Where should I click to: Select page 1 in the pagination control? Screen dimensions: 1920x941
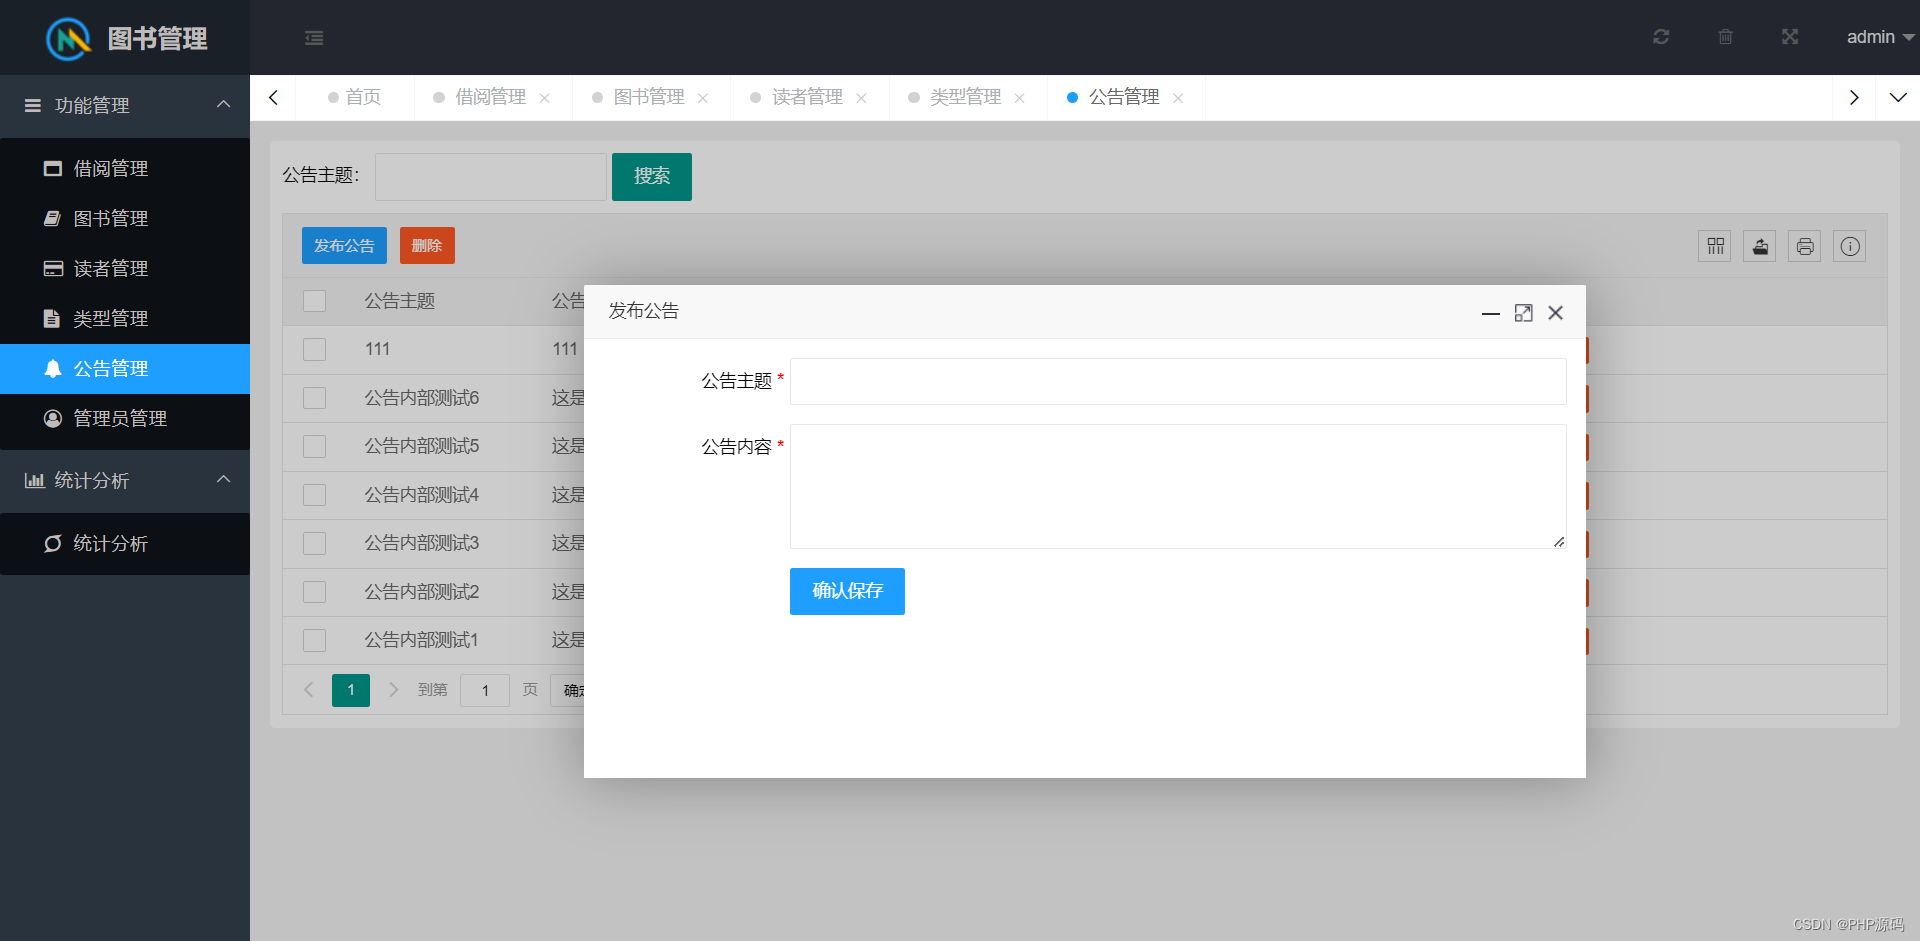point(351,690)
